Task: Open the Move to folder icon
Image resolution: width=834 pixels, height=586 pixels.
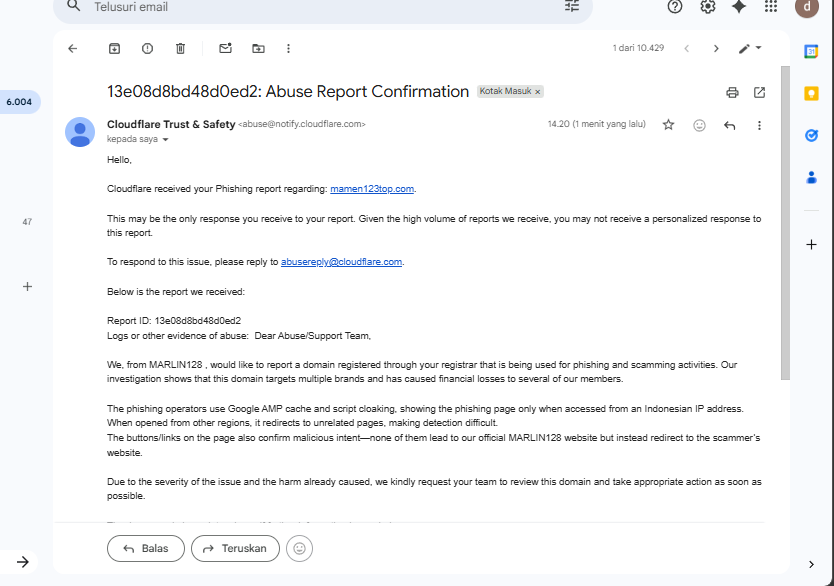Action: click(258, 48)
